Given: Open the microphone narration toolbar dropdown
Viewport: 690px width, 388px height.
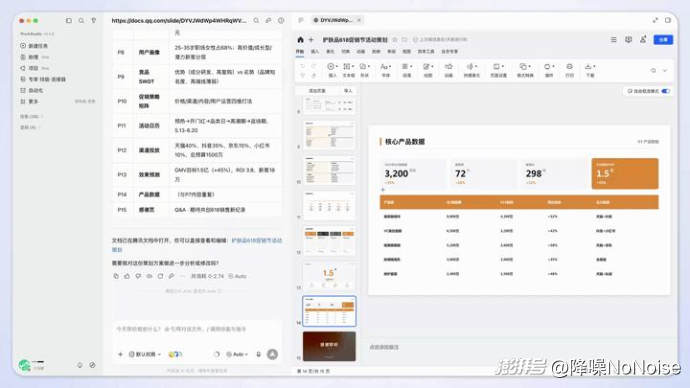Looking at the screenshot, I should (x=471, y=70).
